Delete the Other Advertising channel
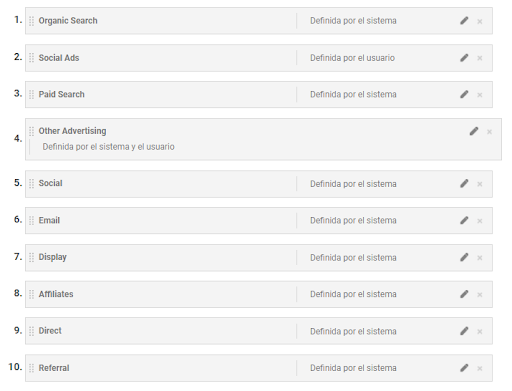This screenshot has height=391, width=512. point(489,132)
